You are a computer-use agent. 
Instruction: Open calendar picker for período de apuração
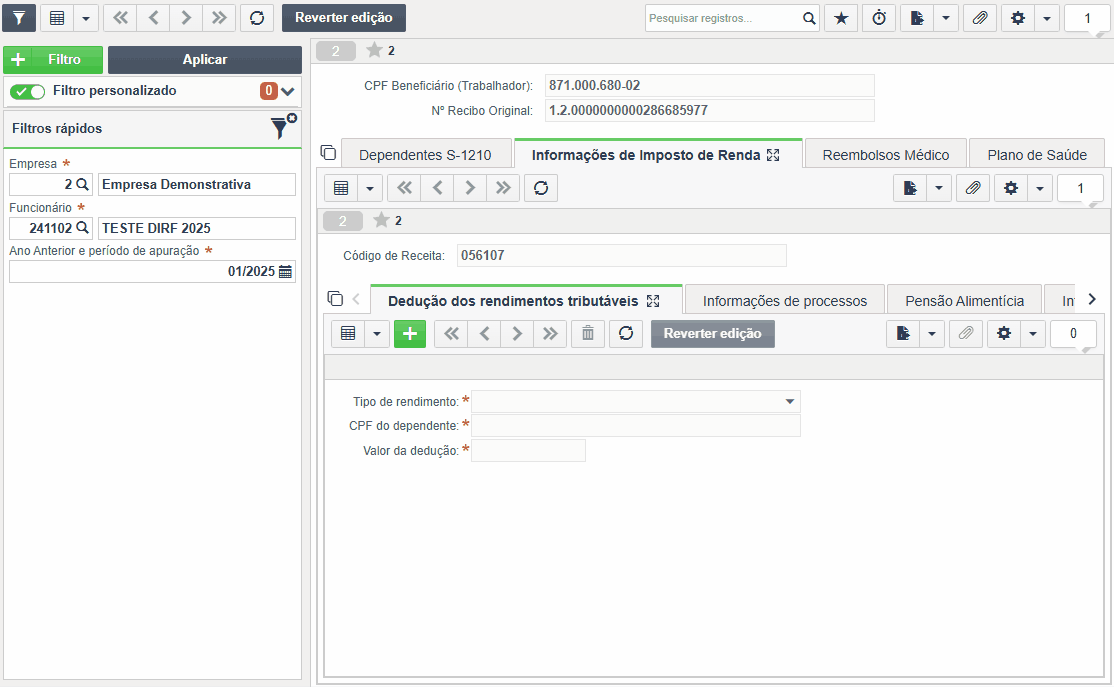tap(286, 271)
